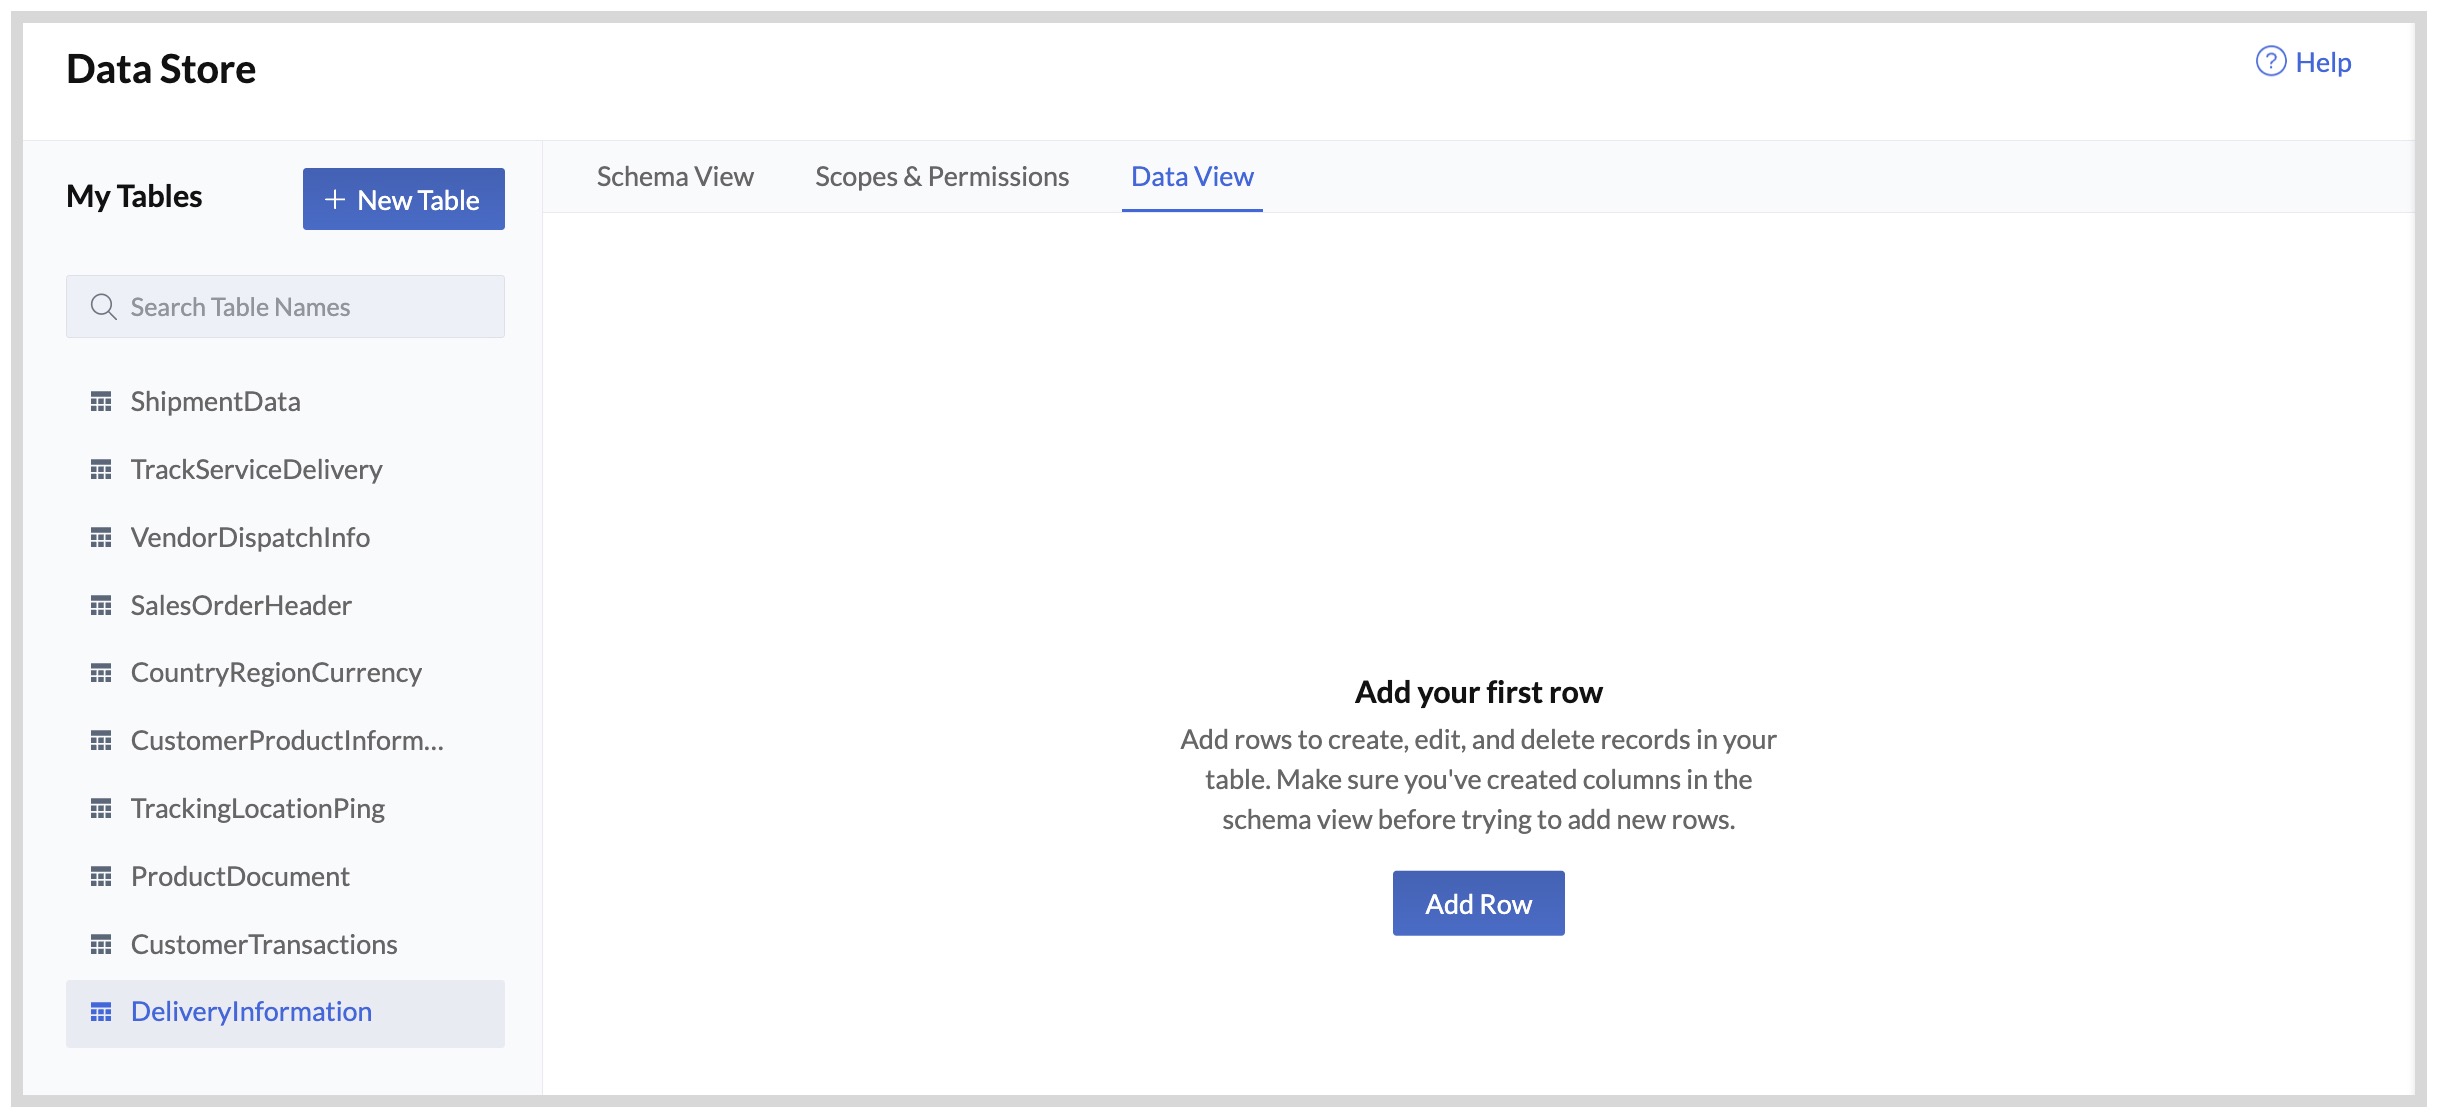
Task: Open the CustomerProductInform... table
Action: pyautogui.click(x=287, y=741)
